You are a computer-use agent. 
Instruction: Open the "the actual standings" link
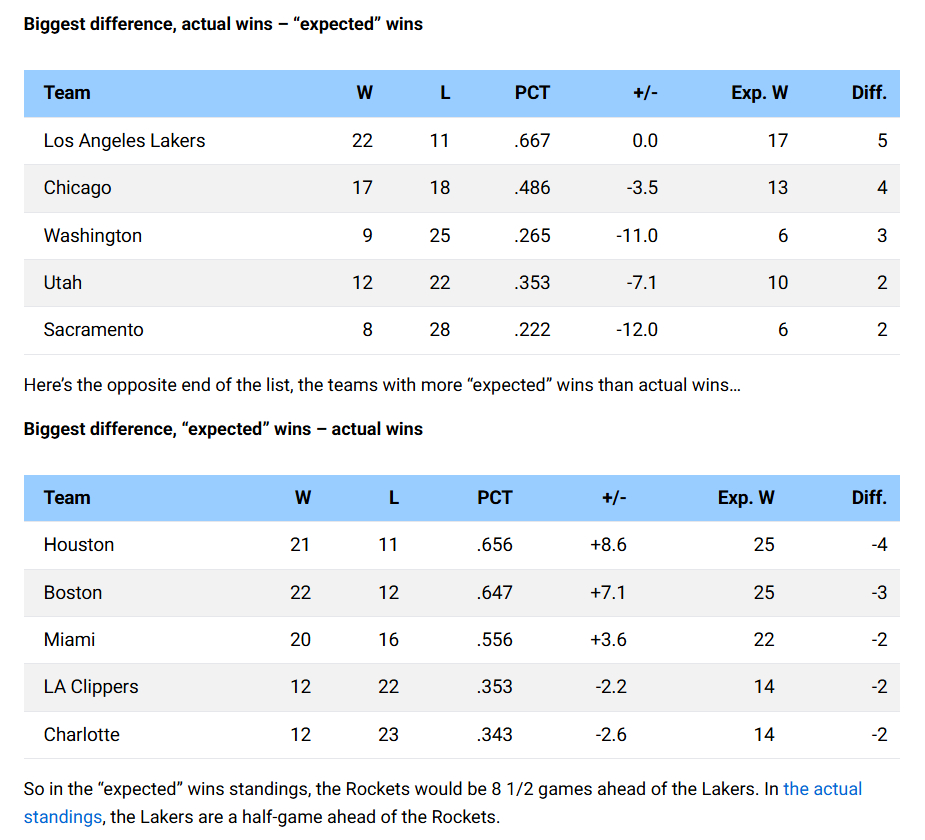pos(822,789)
